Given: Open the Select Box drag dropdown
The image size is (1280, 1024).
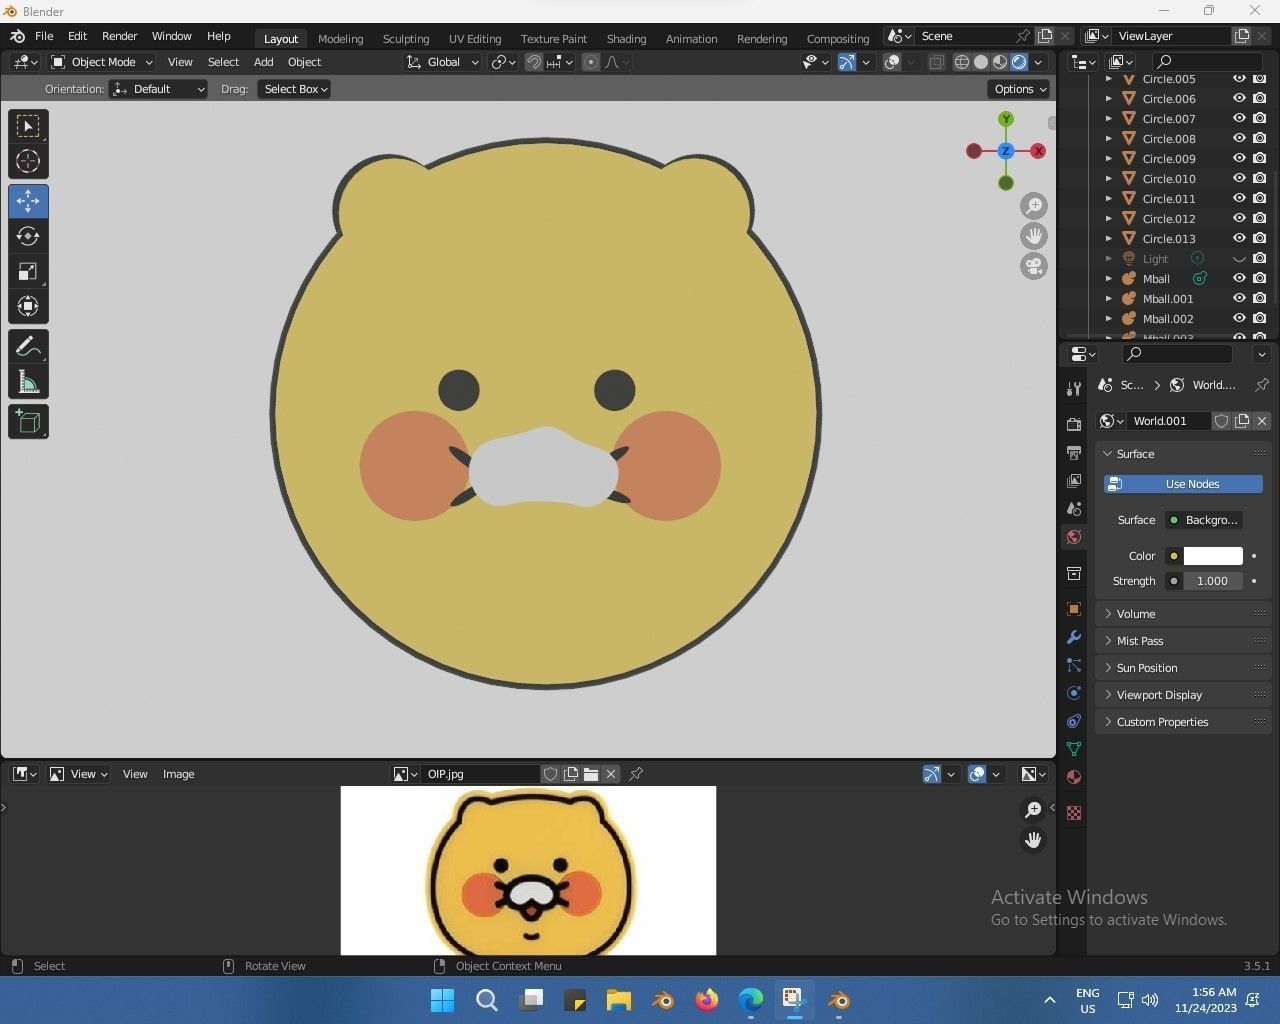Looking at the screenshot, I should pos(294,89).
